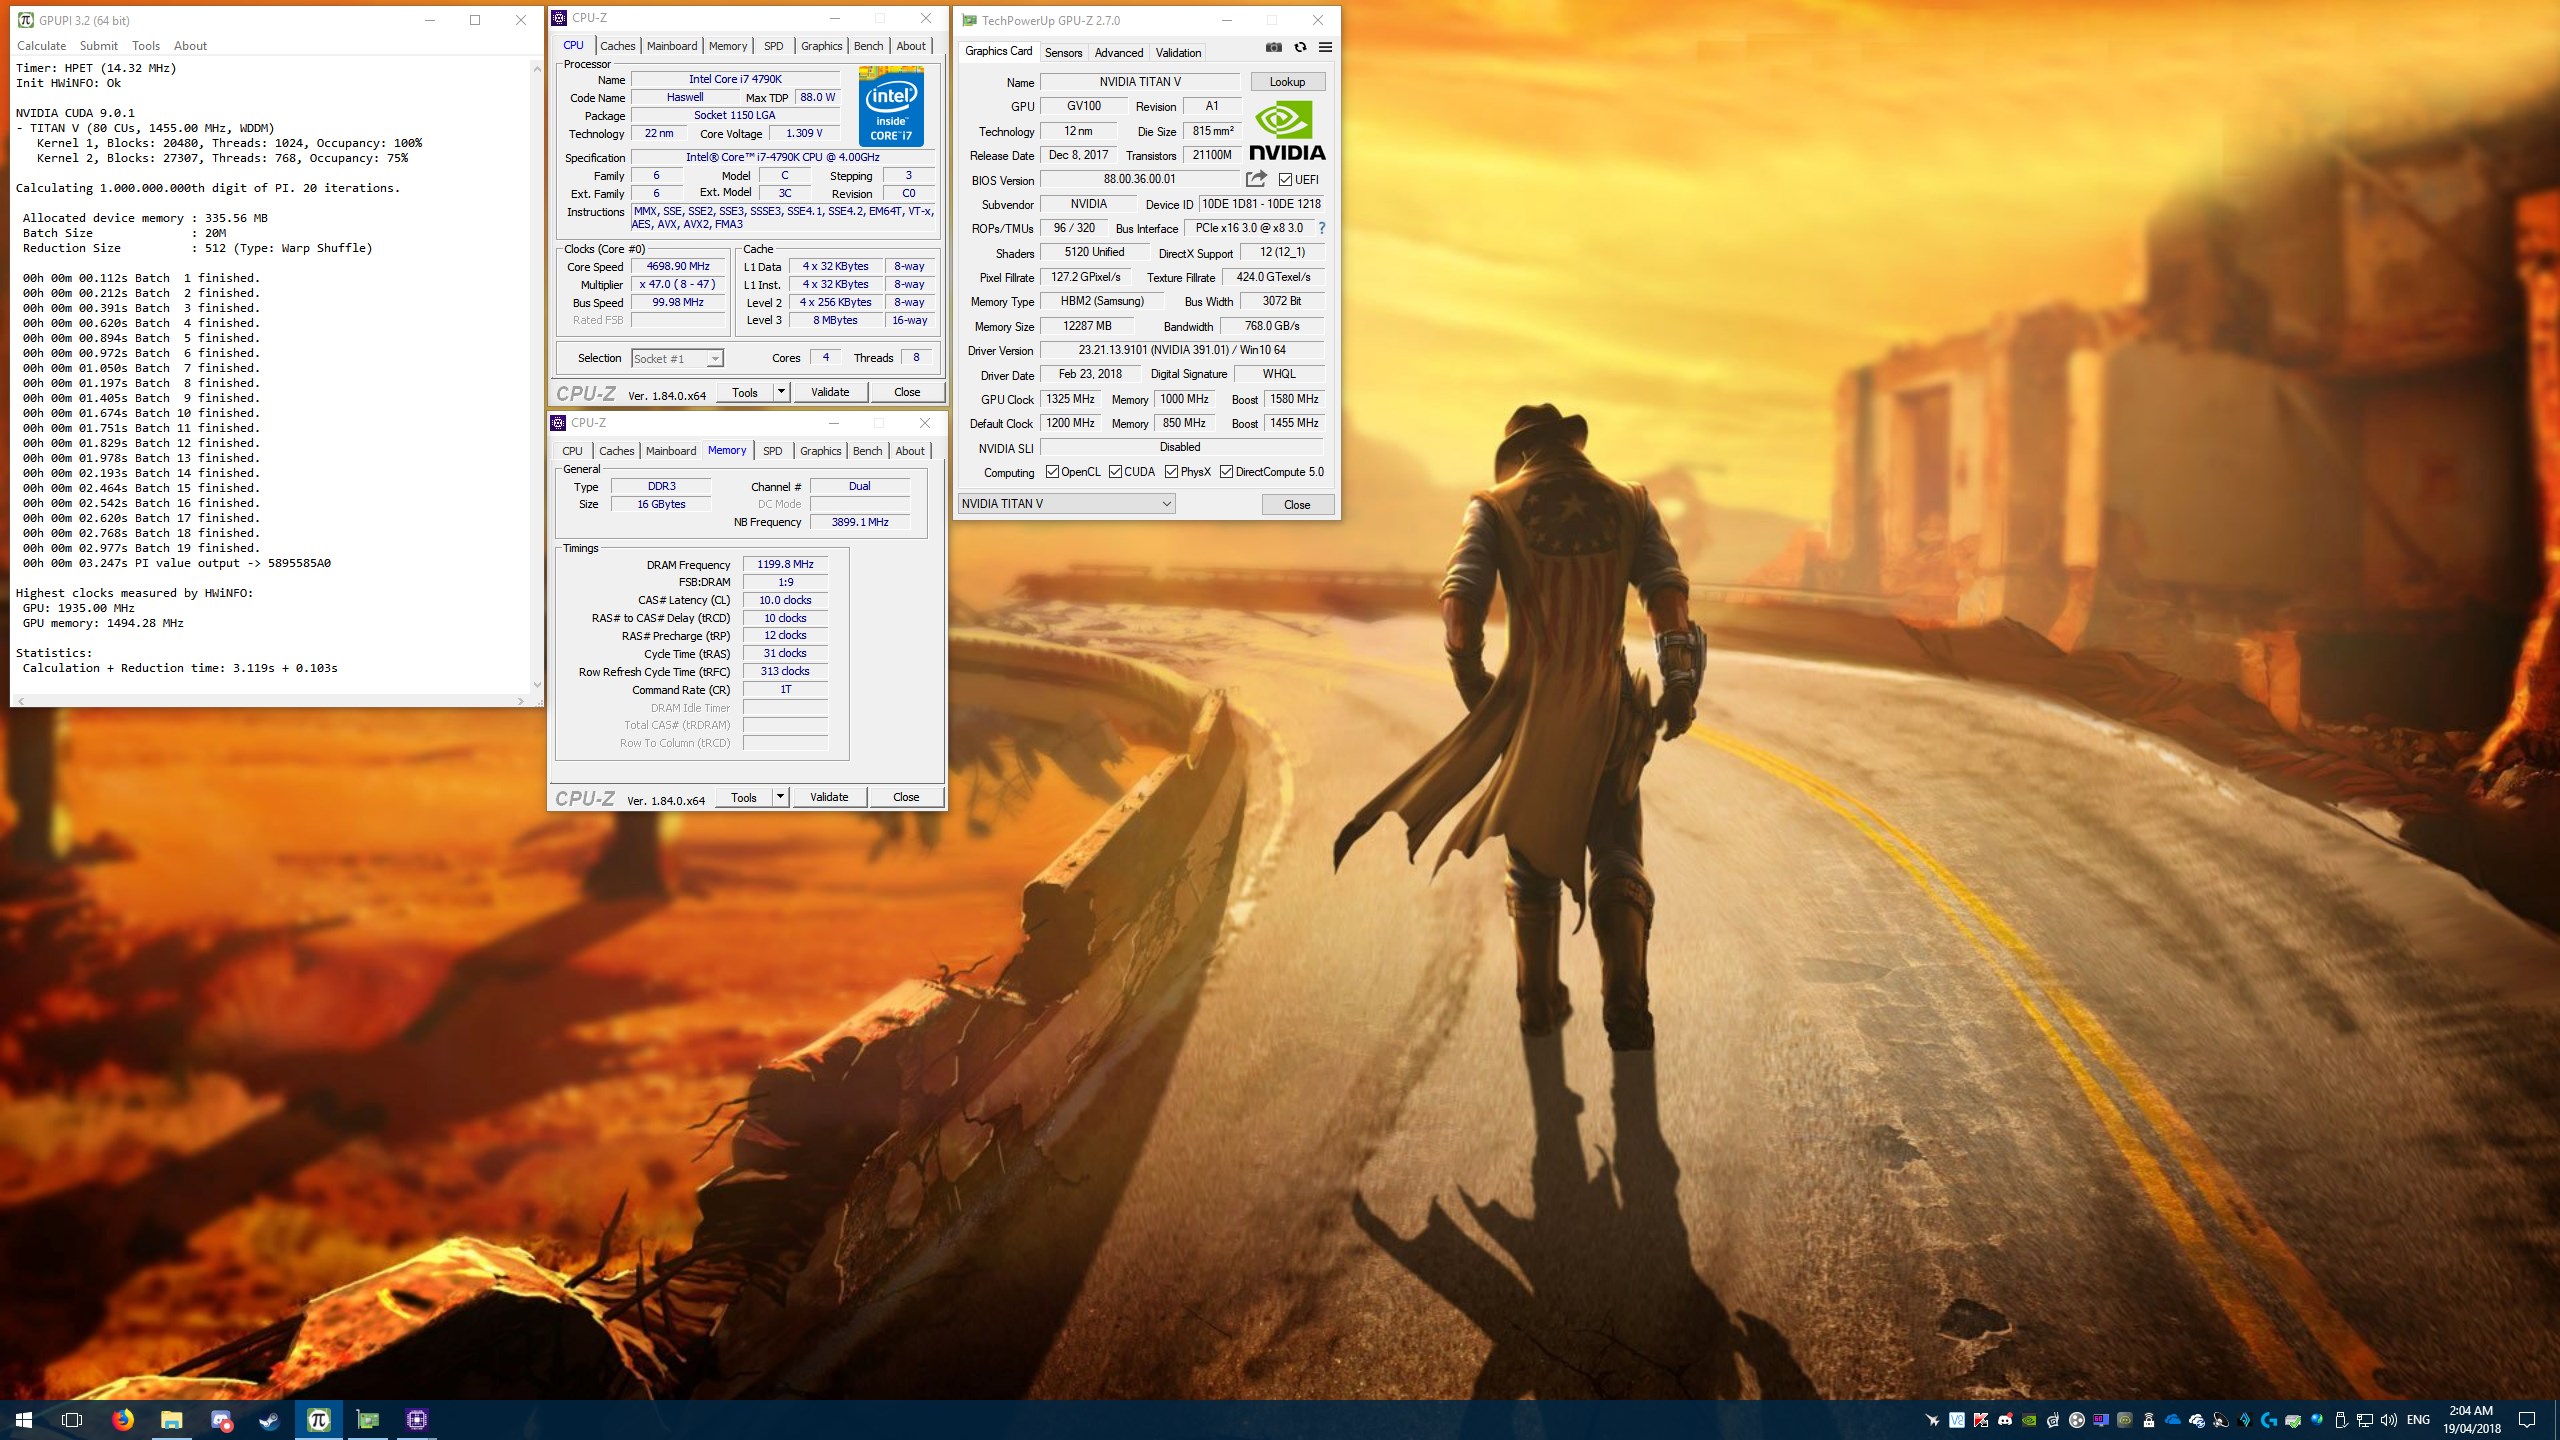
Task: Click the GPU-Z refresh icon
Action: point(1300,47)
